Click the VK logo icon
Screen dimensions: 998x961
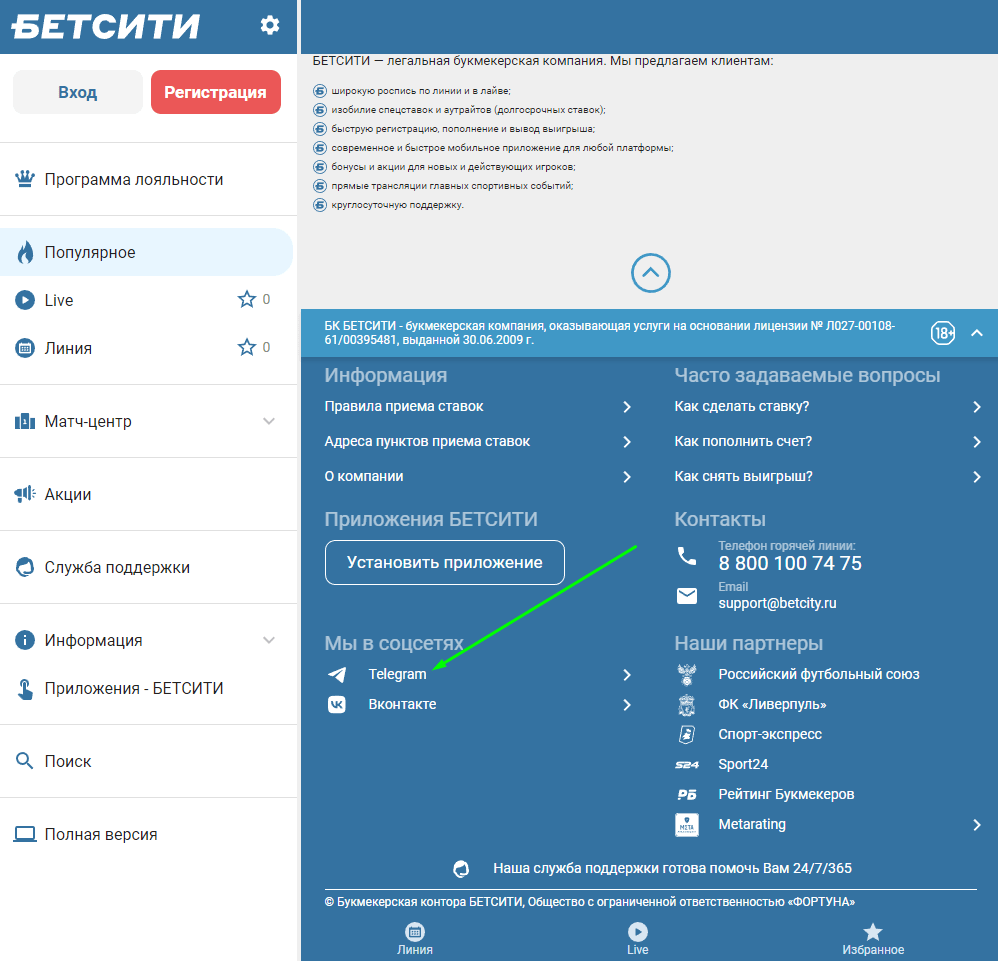(x=337, y=704)
